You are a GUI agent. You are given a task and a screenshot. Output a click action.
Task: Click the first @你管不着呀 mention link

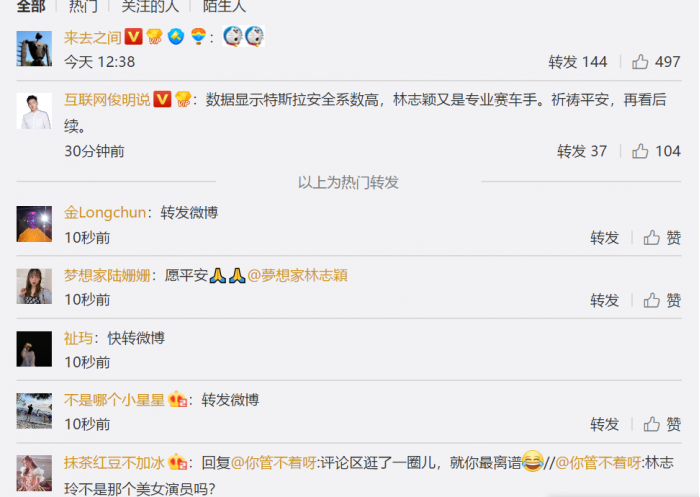click(x=274, y=463)
